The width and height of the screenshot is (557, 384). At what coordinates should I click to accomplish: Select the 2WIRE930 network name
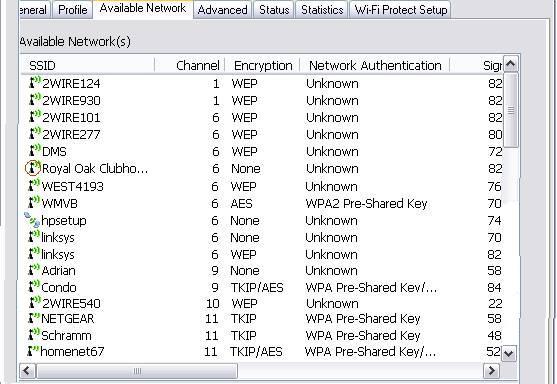point(71,101)
